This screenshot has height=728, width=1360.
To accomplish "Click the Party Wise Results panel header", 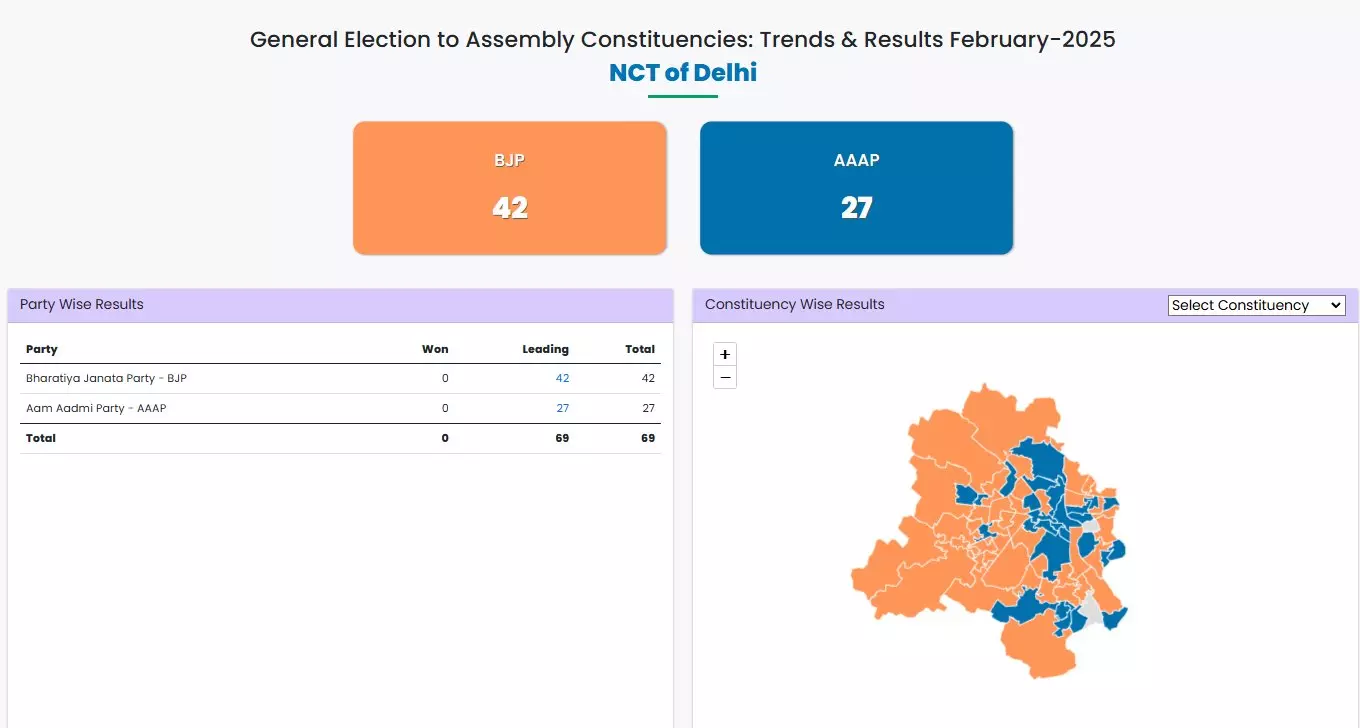I will 82,304.
